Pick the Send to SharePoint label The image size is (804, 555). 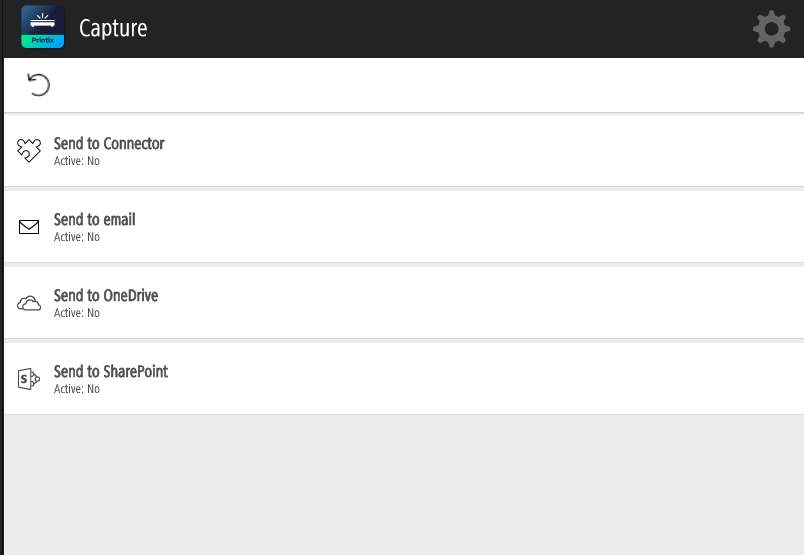(111, 372)
